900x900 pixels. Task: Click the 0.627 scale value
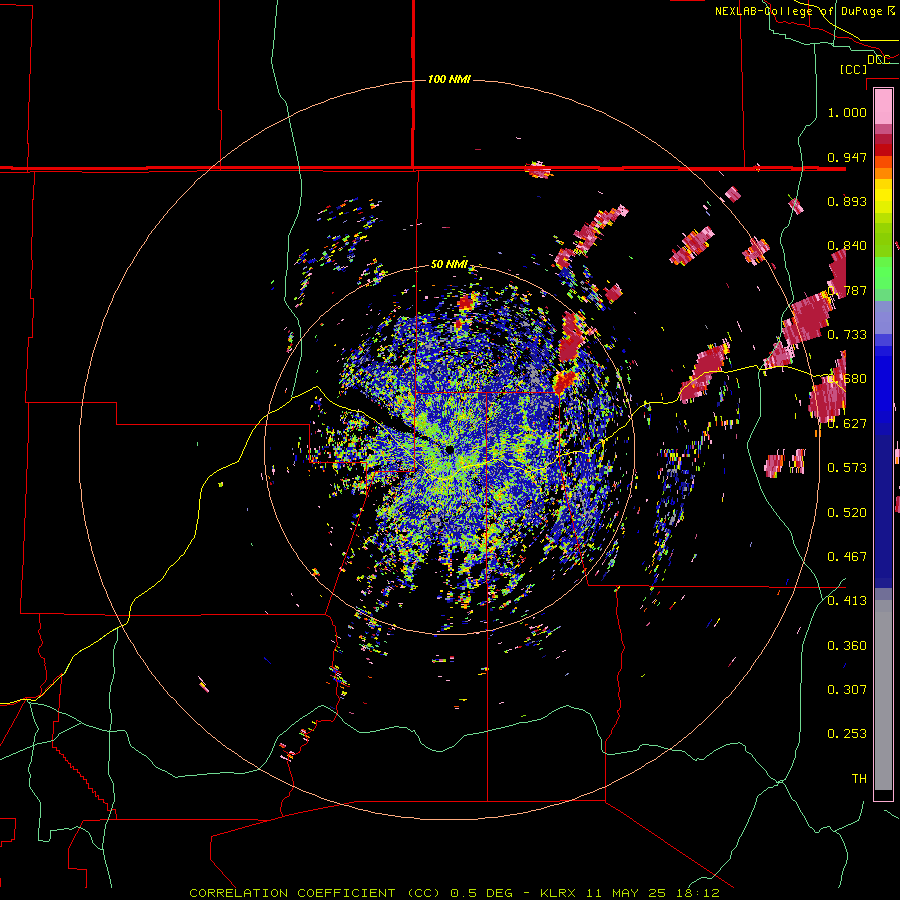(847, 424)
